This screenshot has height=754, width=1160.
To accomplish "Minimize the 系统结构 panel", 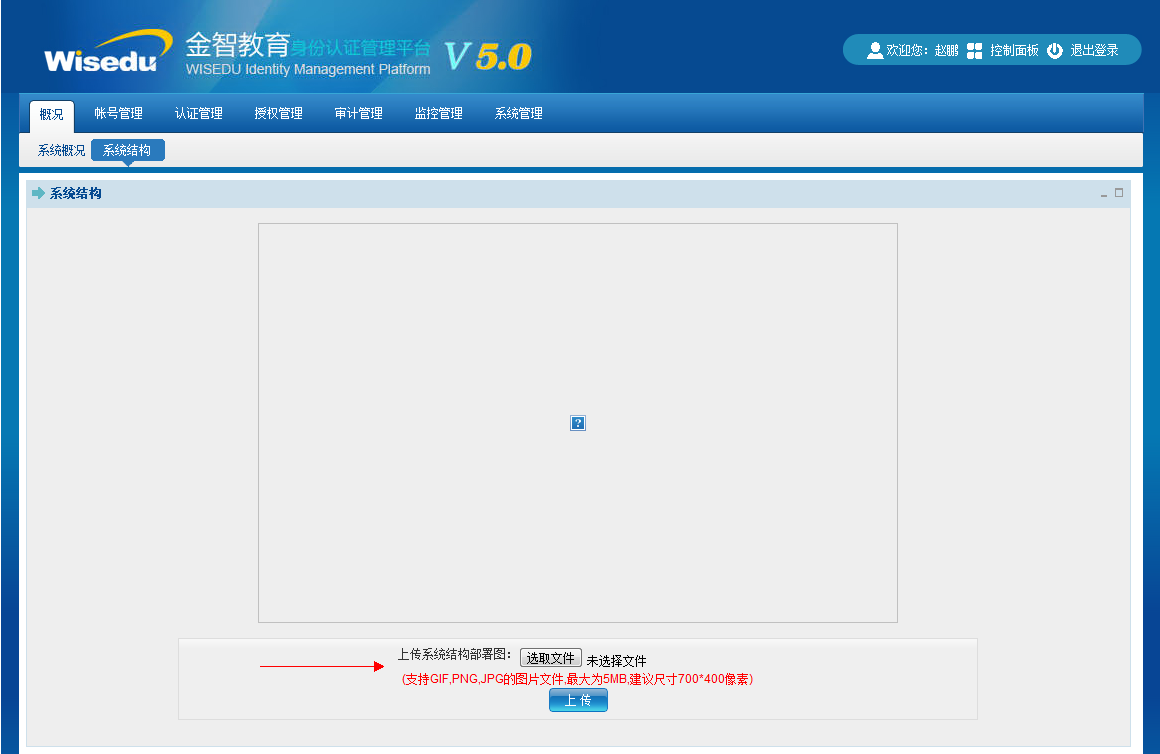I will pyautogui.click(x=1104, y=194).
